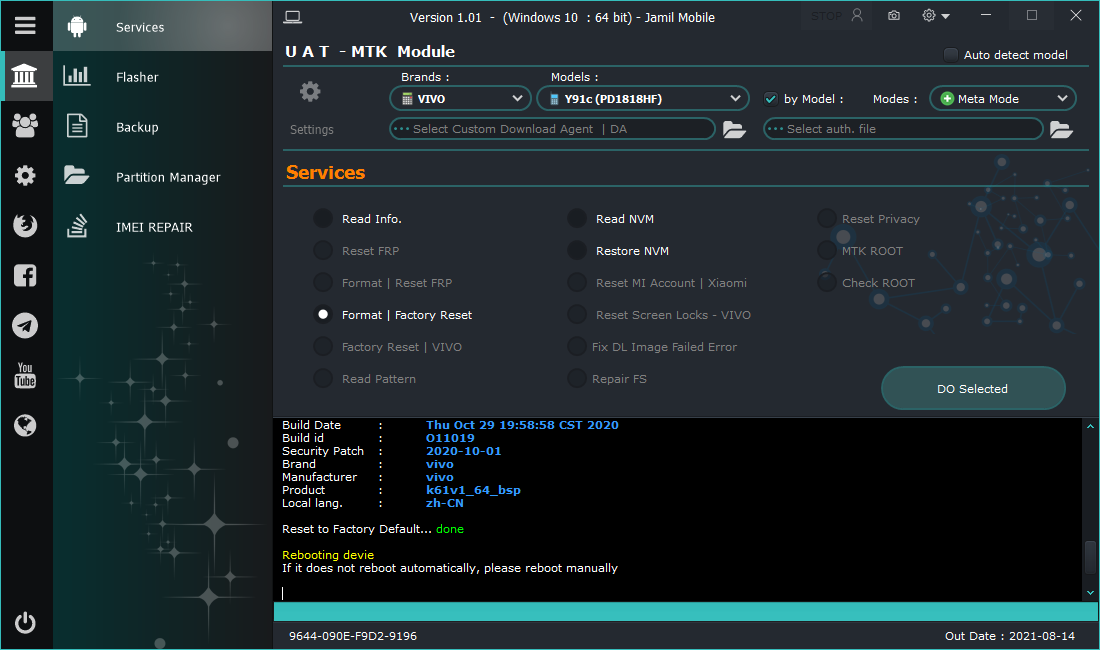Click the log scrollbar up arrow
1100x650 pixels.
point(1090,426)
